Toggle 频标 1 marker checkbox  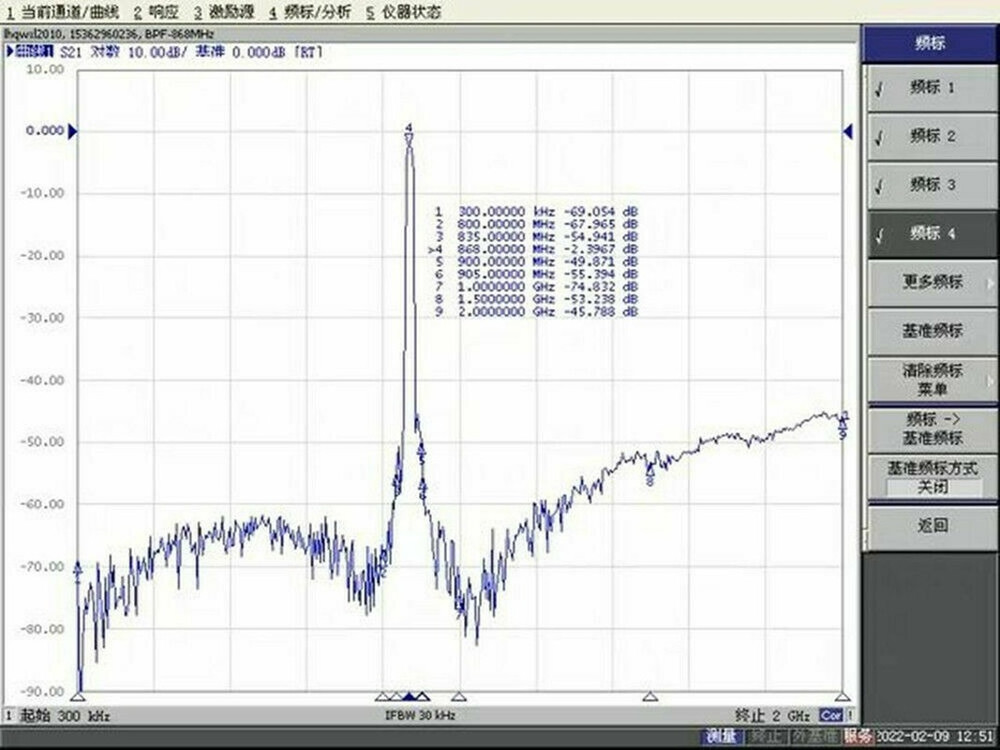click(x=930, y=88)
